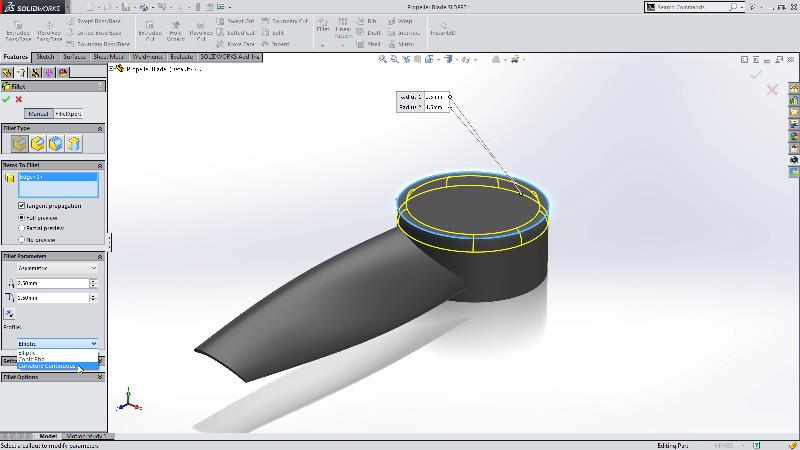800x450 pixels.
Task: Choose Elliptic from profile list
Action: (57, 353)
